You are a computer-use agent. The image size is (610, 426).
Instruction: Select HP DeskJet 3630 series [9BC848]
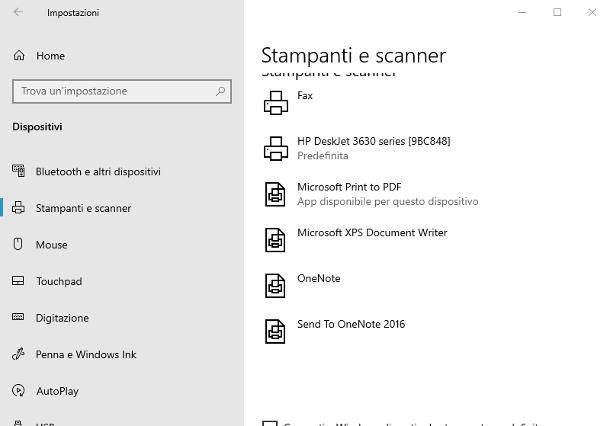point(373,141)
